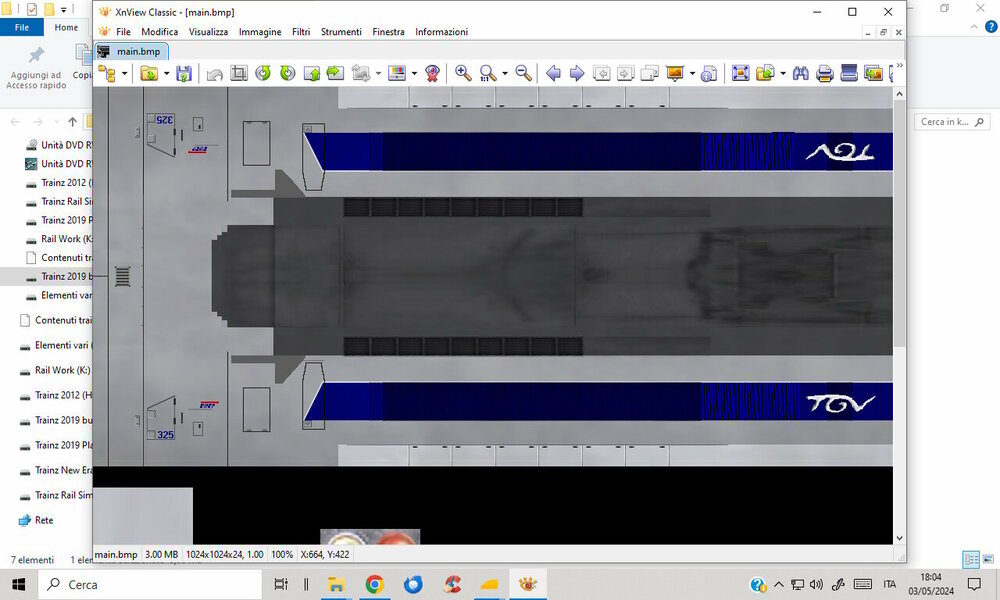Click the Home ribbon tab in Explorer
1000x600 pixels.
66,27
